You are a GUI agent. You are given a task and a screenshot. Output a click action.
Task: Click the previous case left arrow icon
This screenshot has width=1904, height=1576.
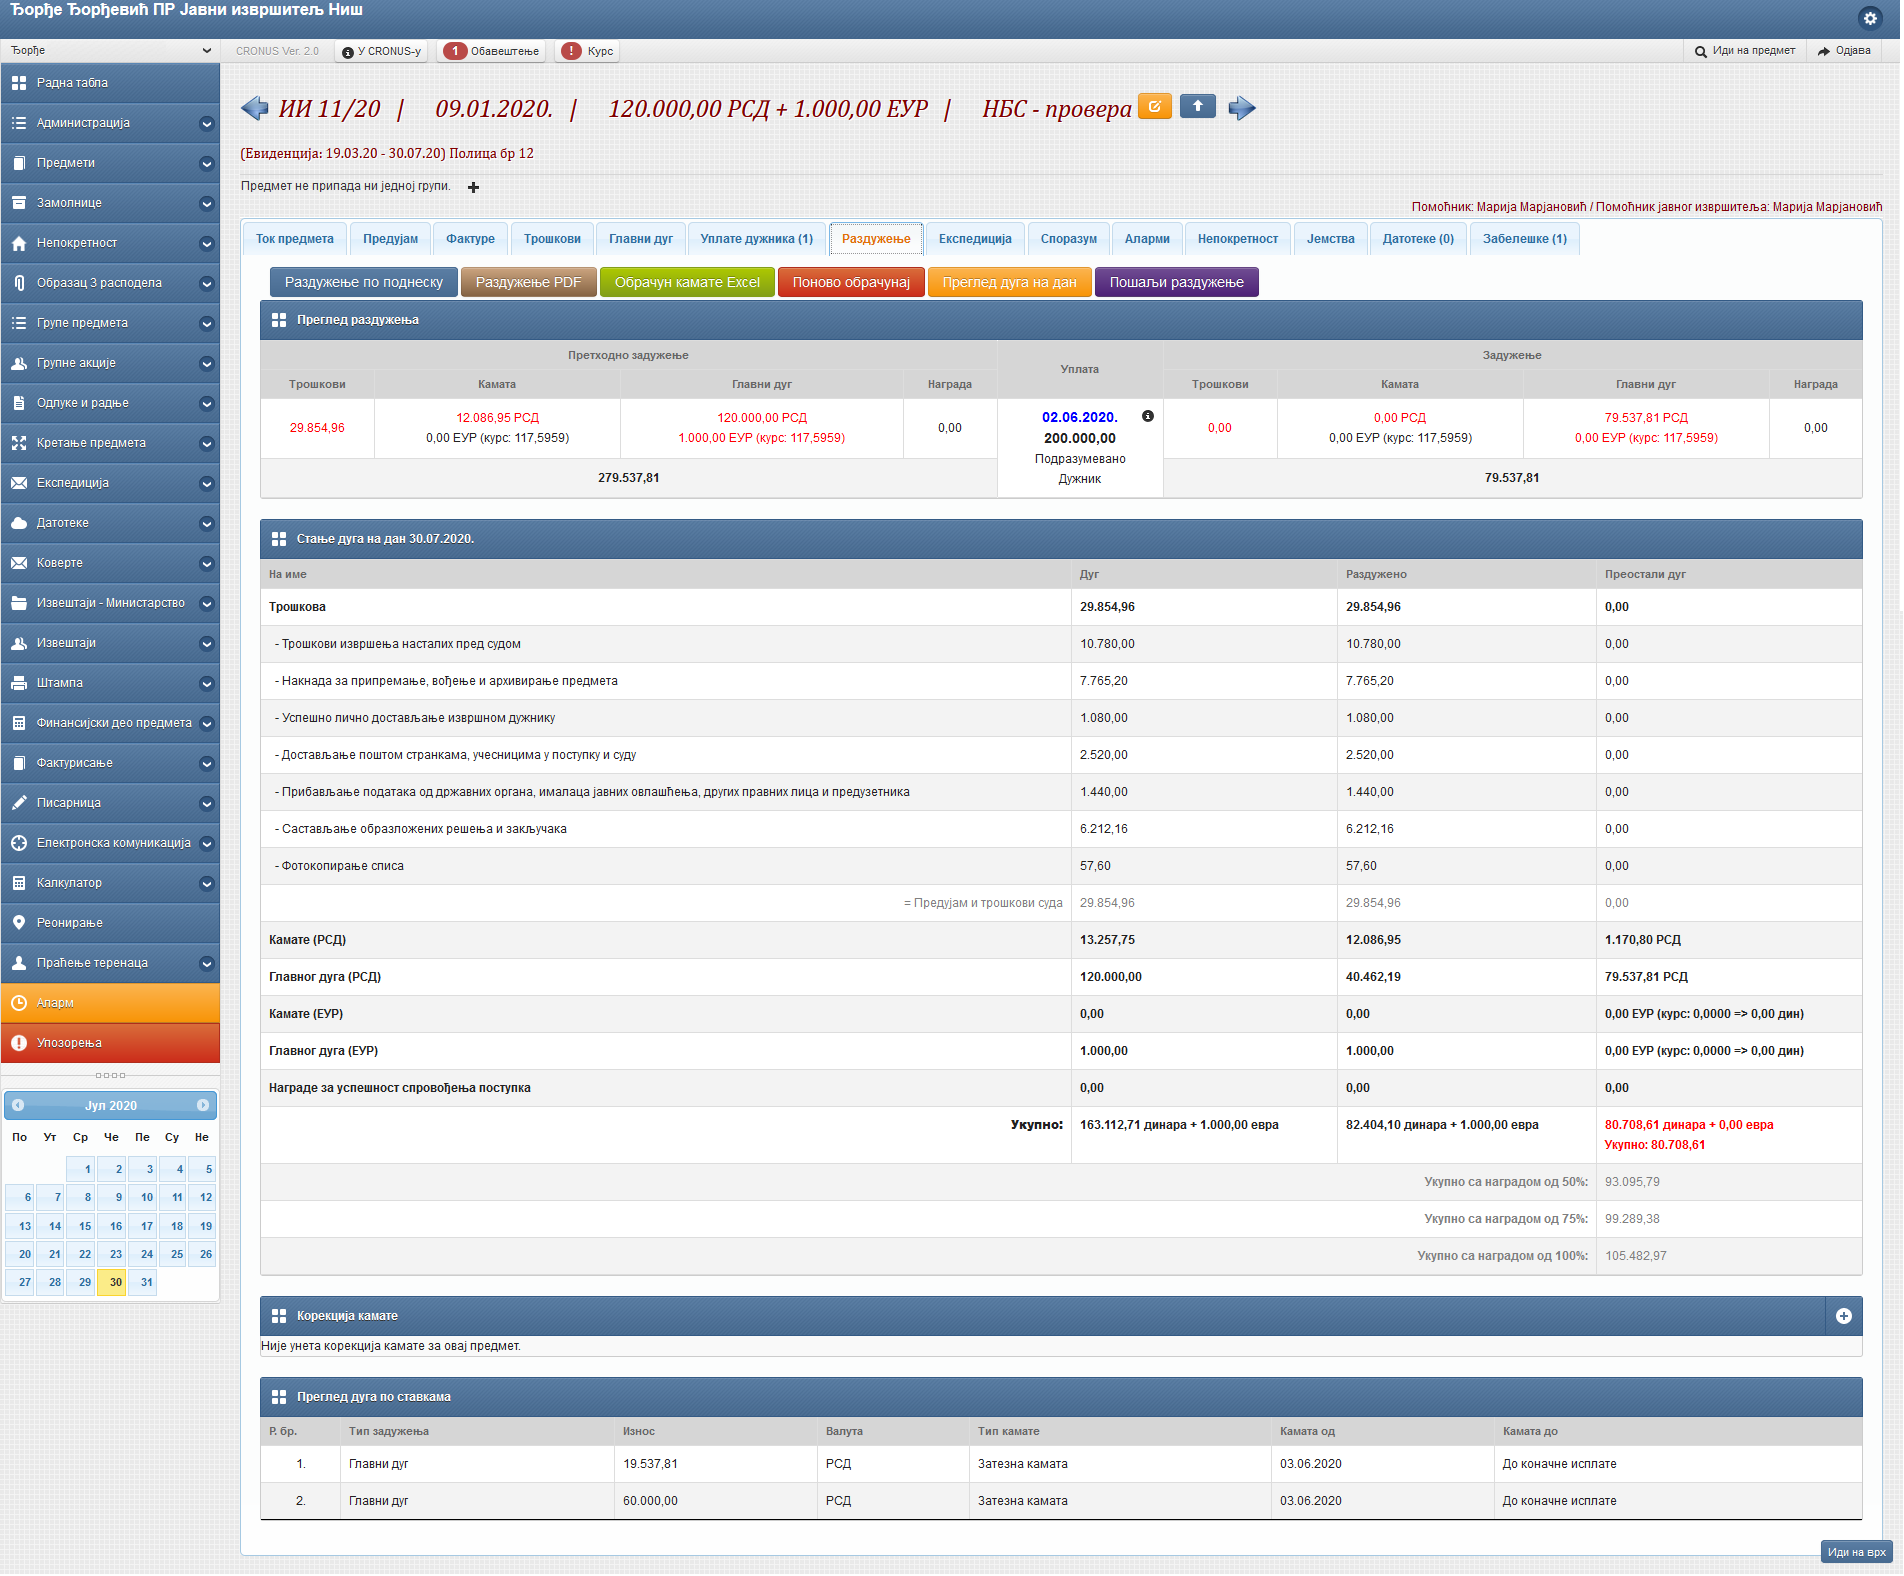(255, 108)
